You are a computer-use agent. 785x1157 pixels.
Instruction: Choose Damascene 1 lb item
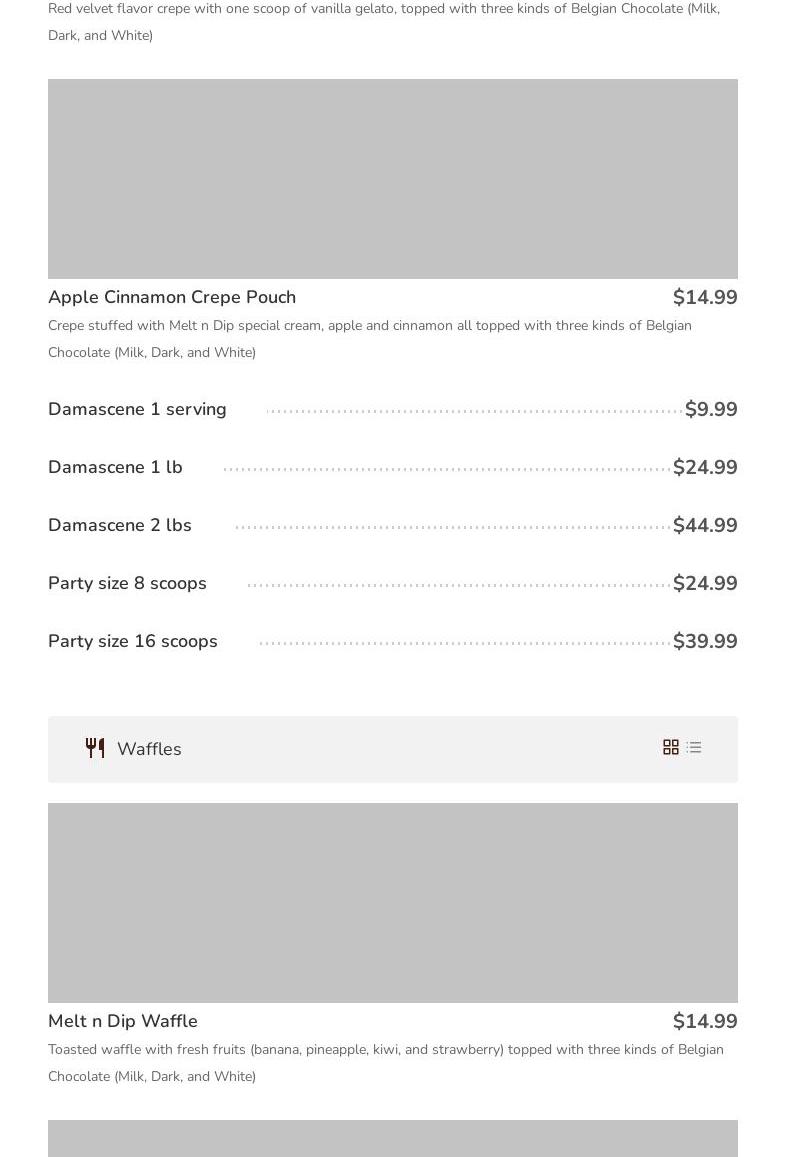115,467
